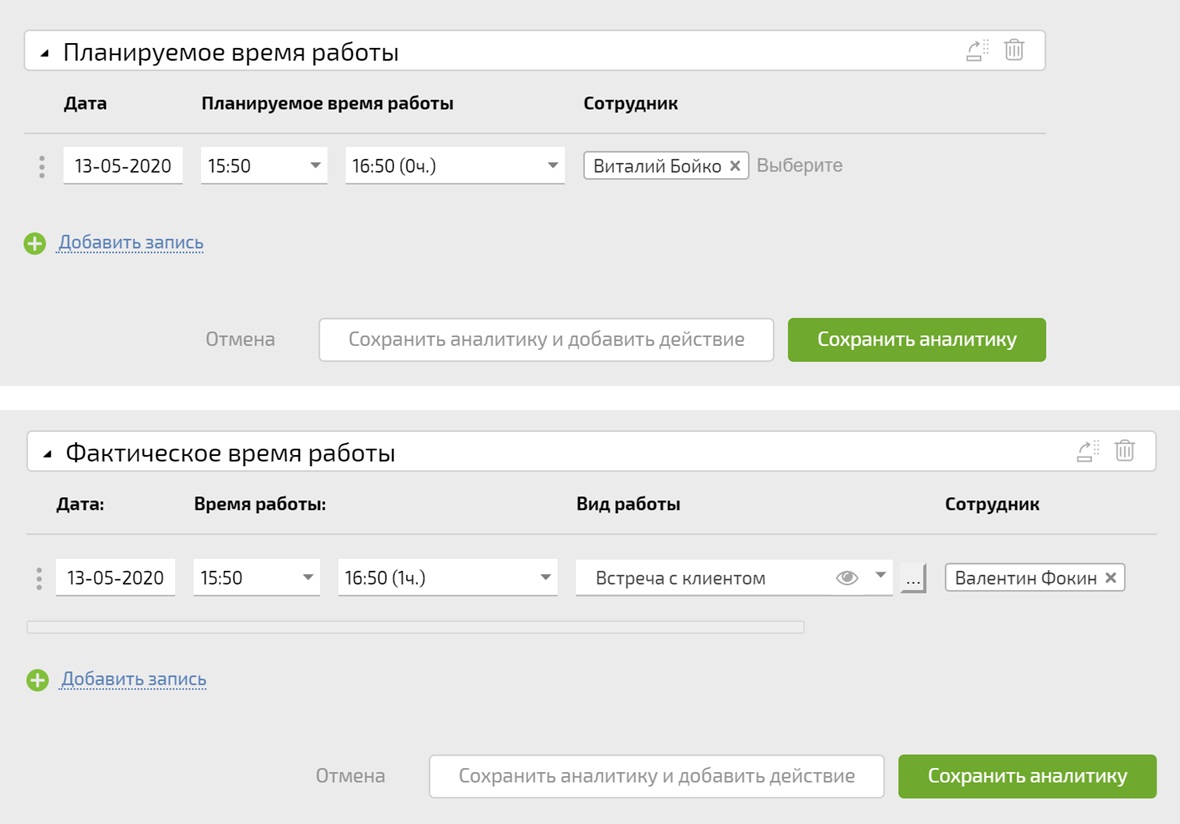This screenshot has height=824, width=1180.
Task: Click Добавить запись link in actual time section
Action: point(134,680)
